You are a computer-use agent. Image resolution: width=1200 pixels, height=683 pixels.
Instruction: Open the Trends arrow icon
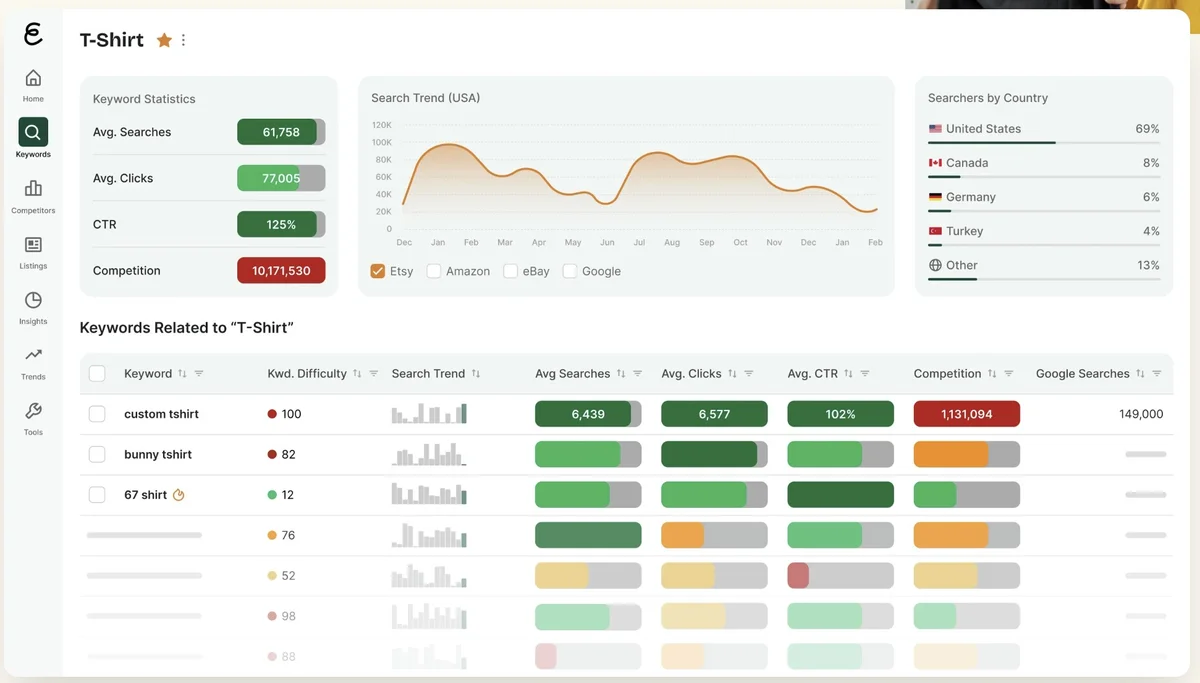coord(33,355)
